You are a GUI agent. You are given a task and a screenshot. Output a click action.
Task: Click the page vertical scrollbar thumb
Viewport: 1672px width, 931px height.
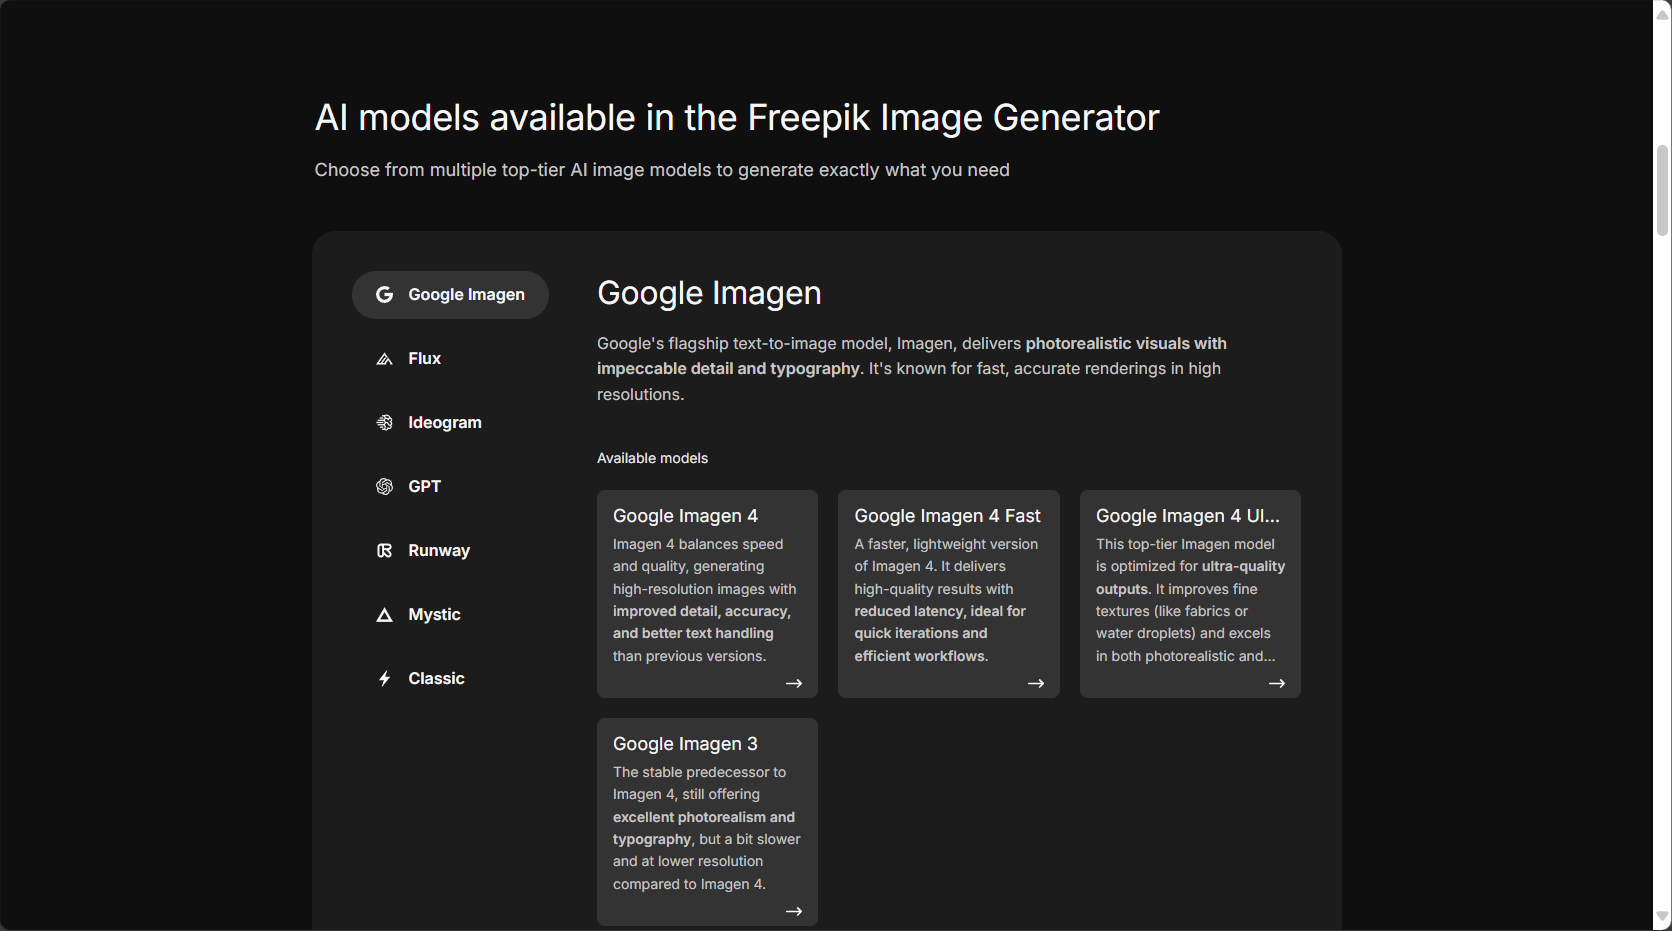(x=1663, y=190)
